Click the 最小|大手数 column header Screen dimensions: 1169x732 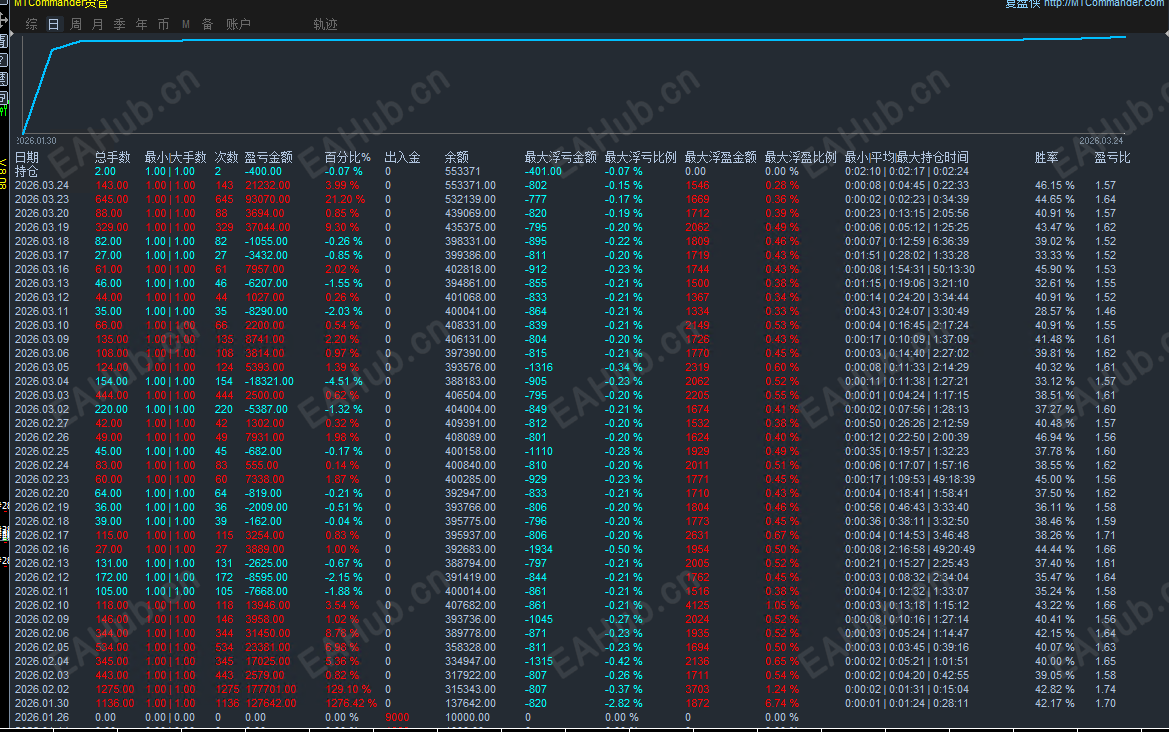pos(175,157)
